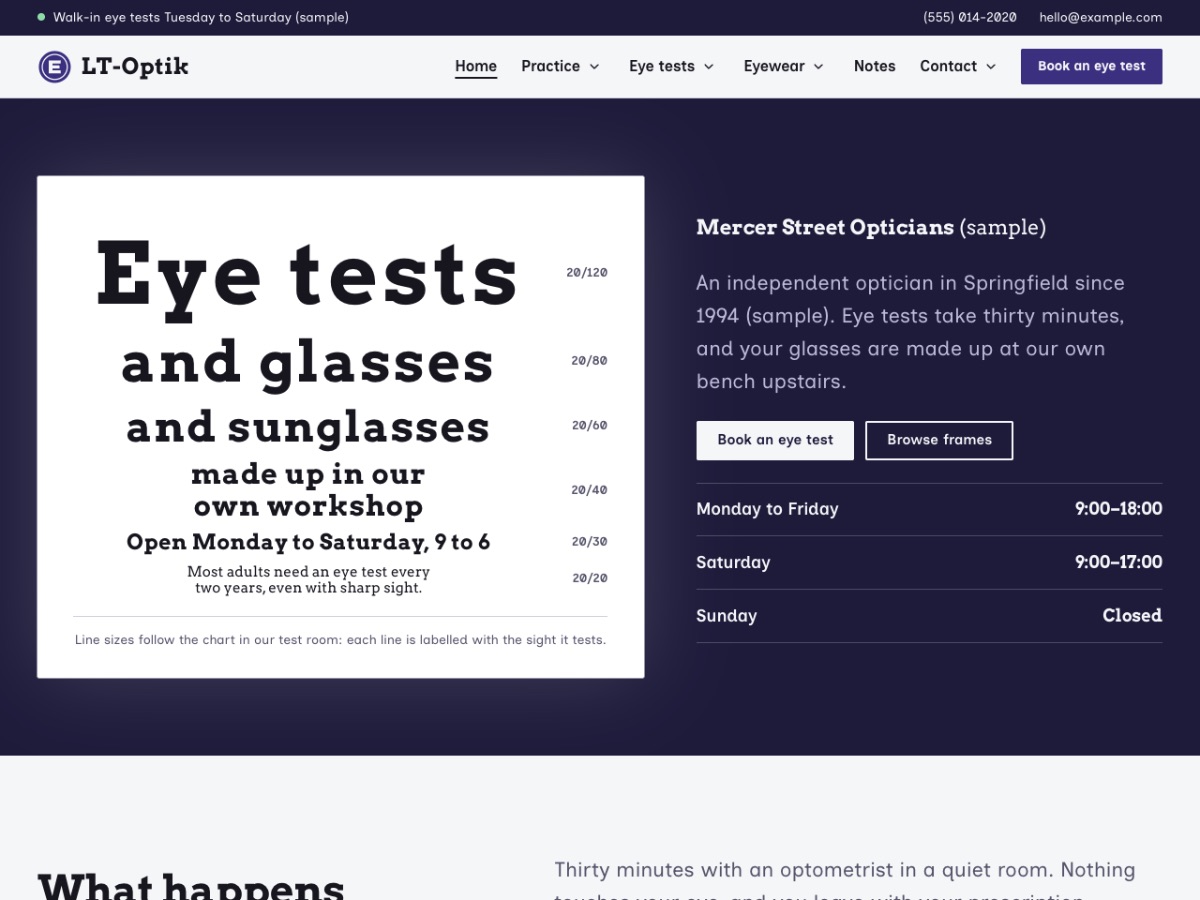This screenshot has width=1200, height=900.
Task: Click the LT-Optik circular E logo icon
Action: (54, 67)
